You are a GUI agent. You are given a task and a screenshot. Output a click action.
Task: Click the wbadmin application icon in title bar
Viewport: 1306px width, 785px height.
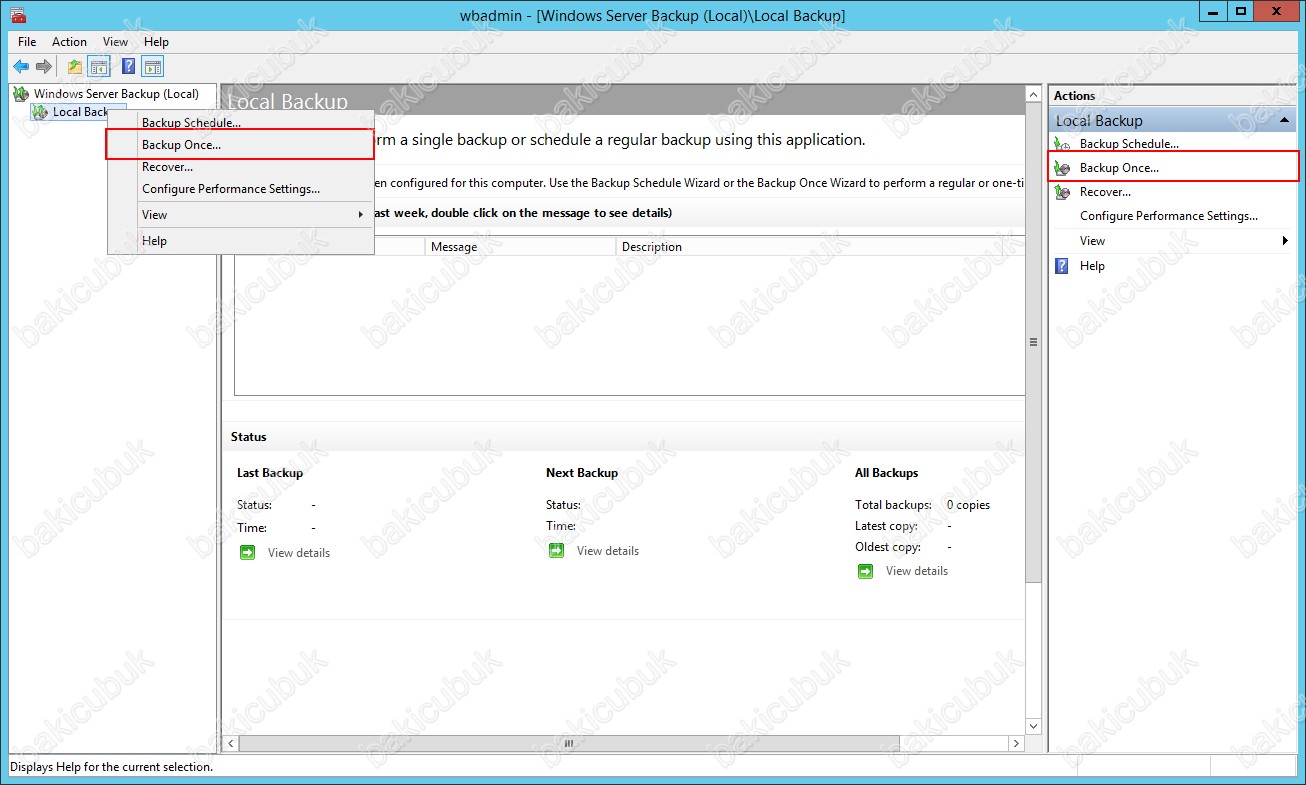[x=18, y=15]
